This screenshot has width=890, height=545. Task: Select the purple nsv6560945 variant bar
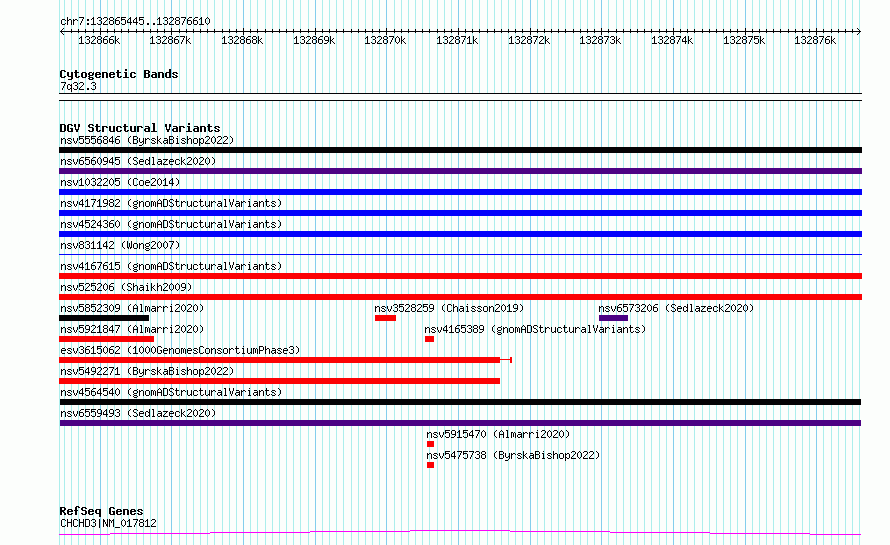point(460,171)
